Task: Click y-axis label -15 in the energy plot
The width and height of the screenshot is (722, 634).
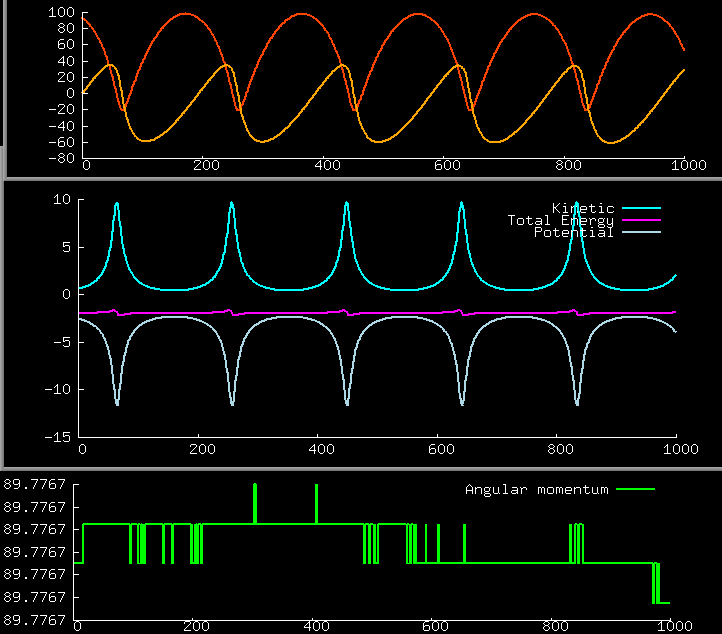Action: coord(58,437)
